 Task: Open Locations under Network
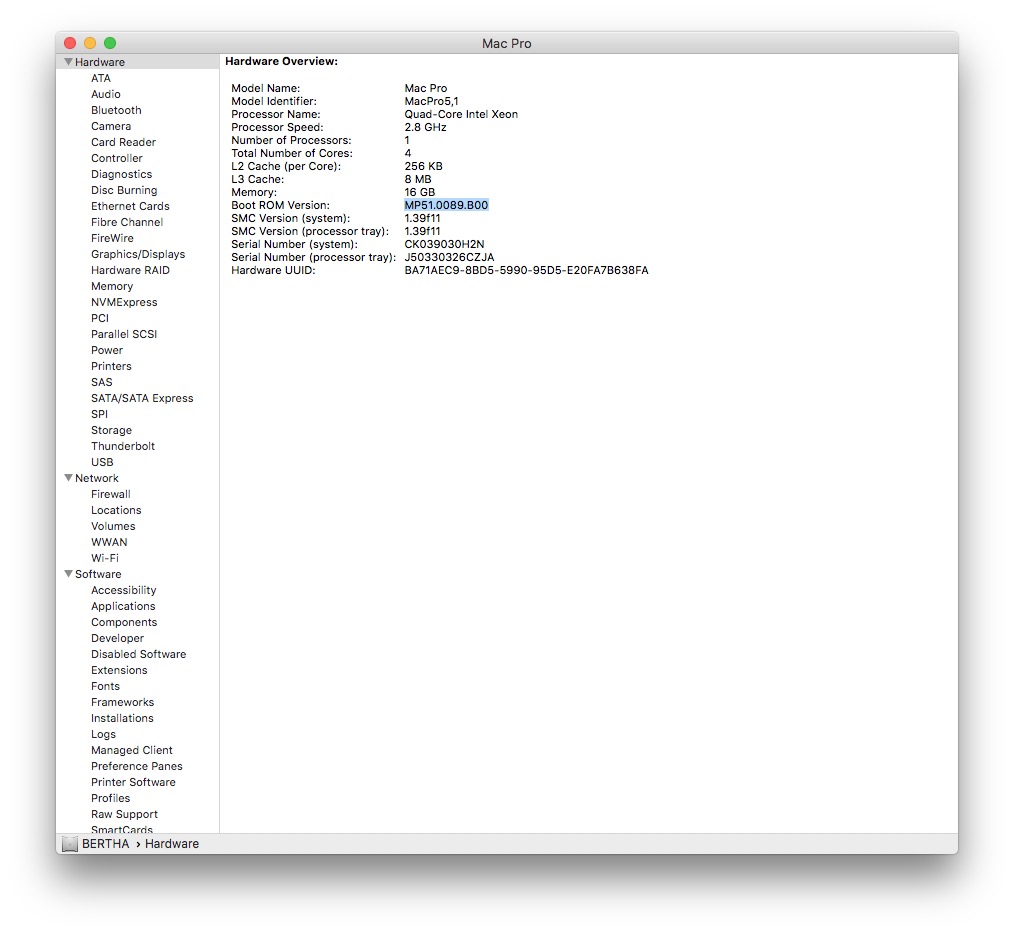tap(116, 510)
